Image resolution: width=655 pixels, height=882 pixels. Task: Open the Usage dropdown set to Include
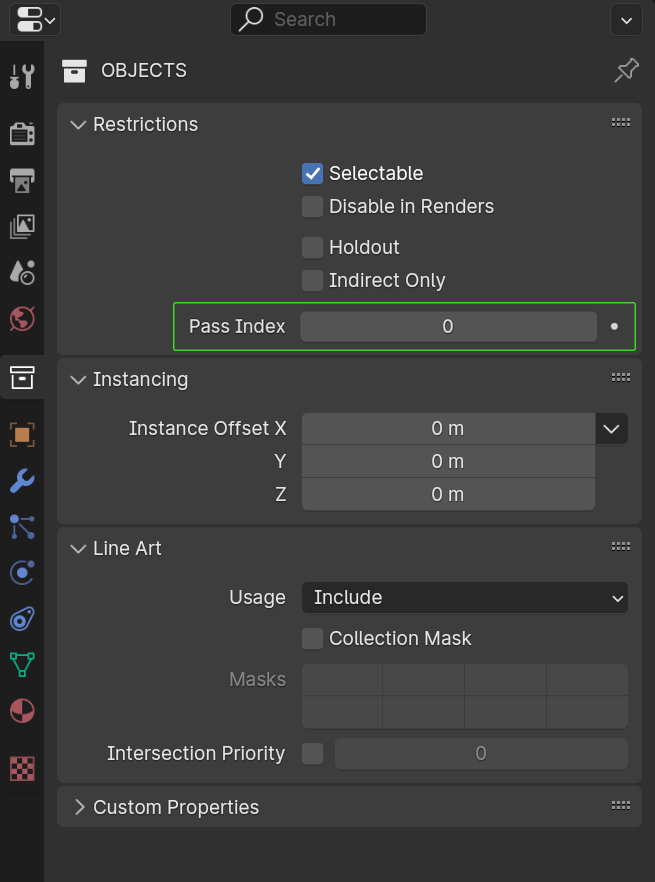(x=465, y=597)
